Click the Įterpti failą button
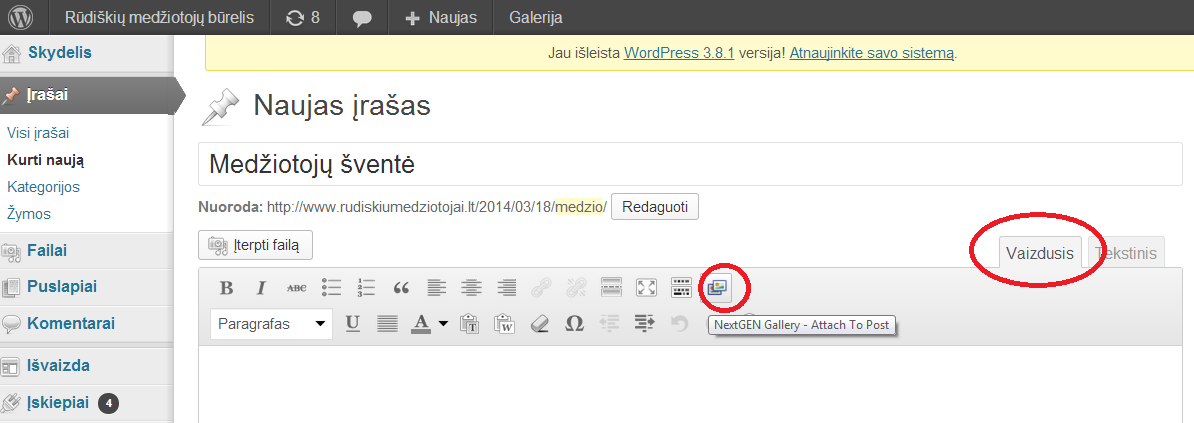Image resolution: width=1194 pixels, height=423 pixels. pos(255,245)
